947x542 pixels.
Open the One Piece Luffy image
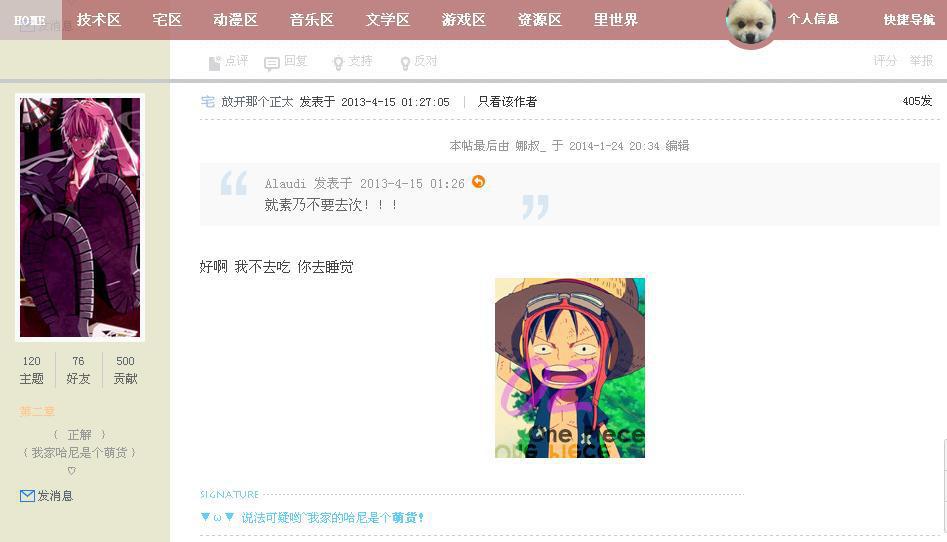pos(570,367)
